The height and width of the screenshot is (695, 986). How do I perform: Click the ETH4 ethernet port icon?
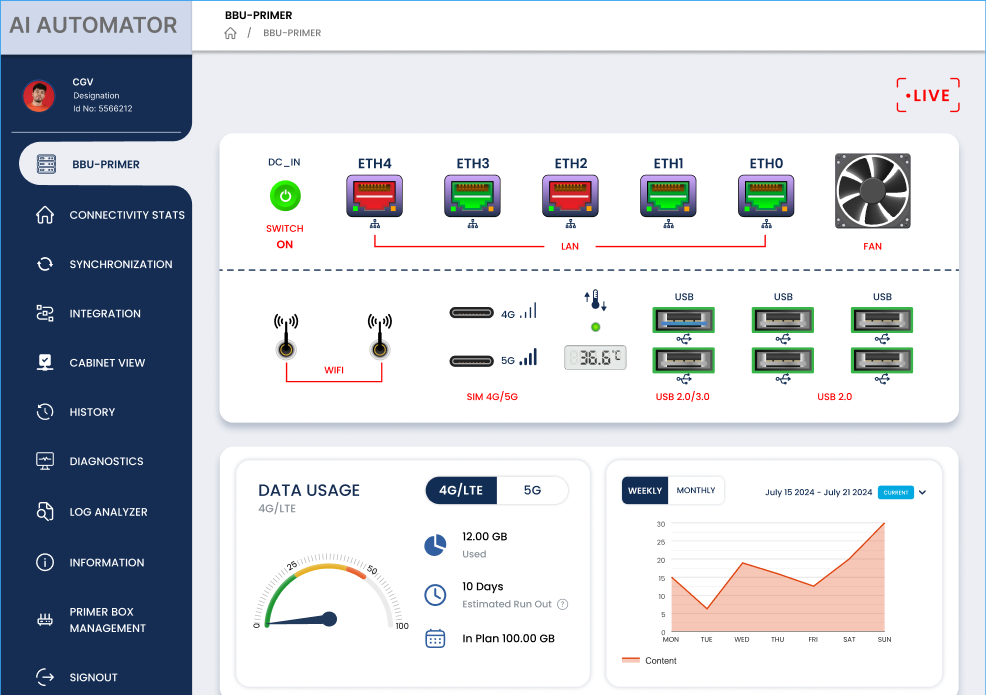[374, 195]
